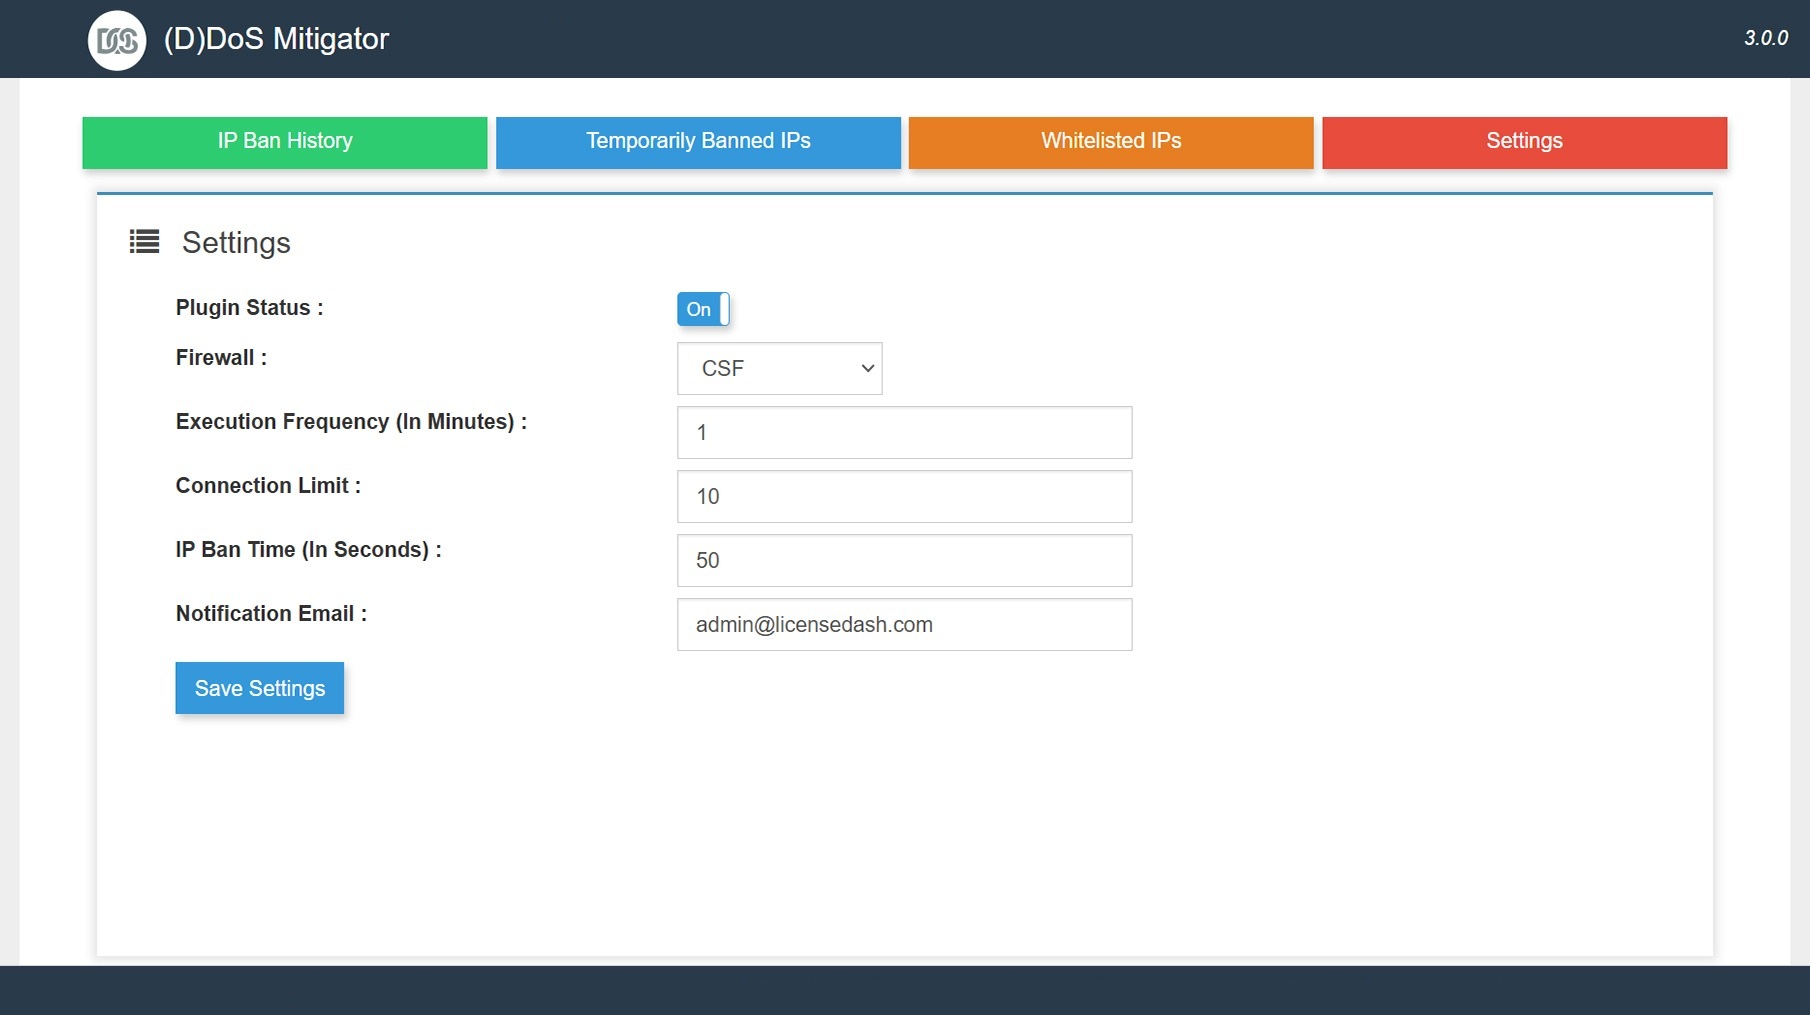
Task: Click the IP Ban Time label
Action: 308,550
